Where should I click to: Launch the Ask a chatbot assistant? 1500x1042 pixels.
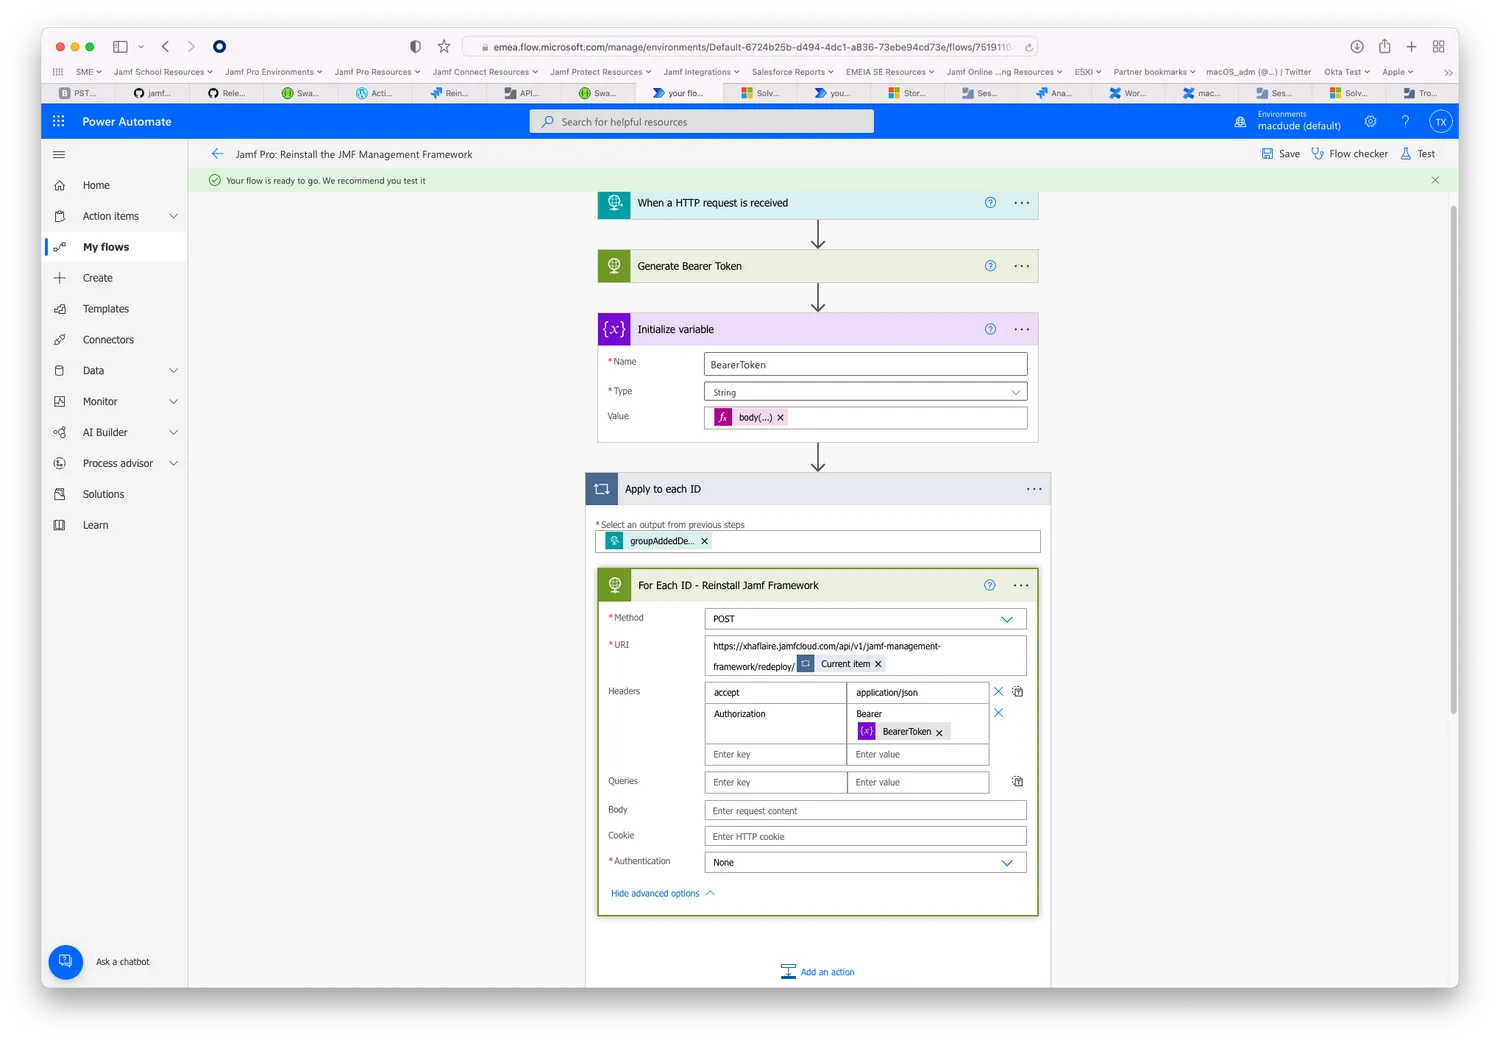tap(64, 961)
